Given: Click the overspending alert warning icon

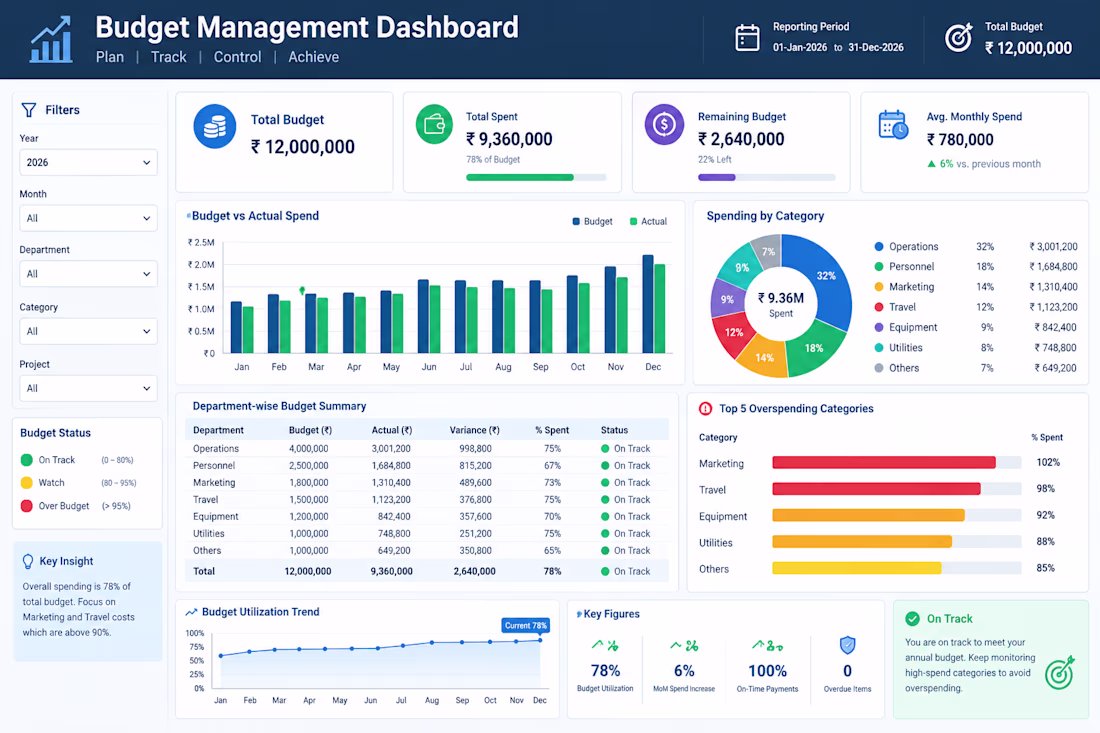Looking at the screenshot, I should coord(706,408).
